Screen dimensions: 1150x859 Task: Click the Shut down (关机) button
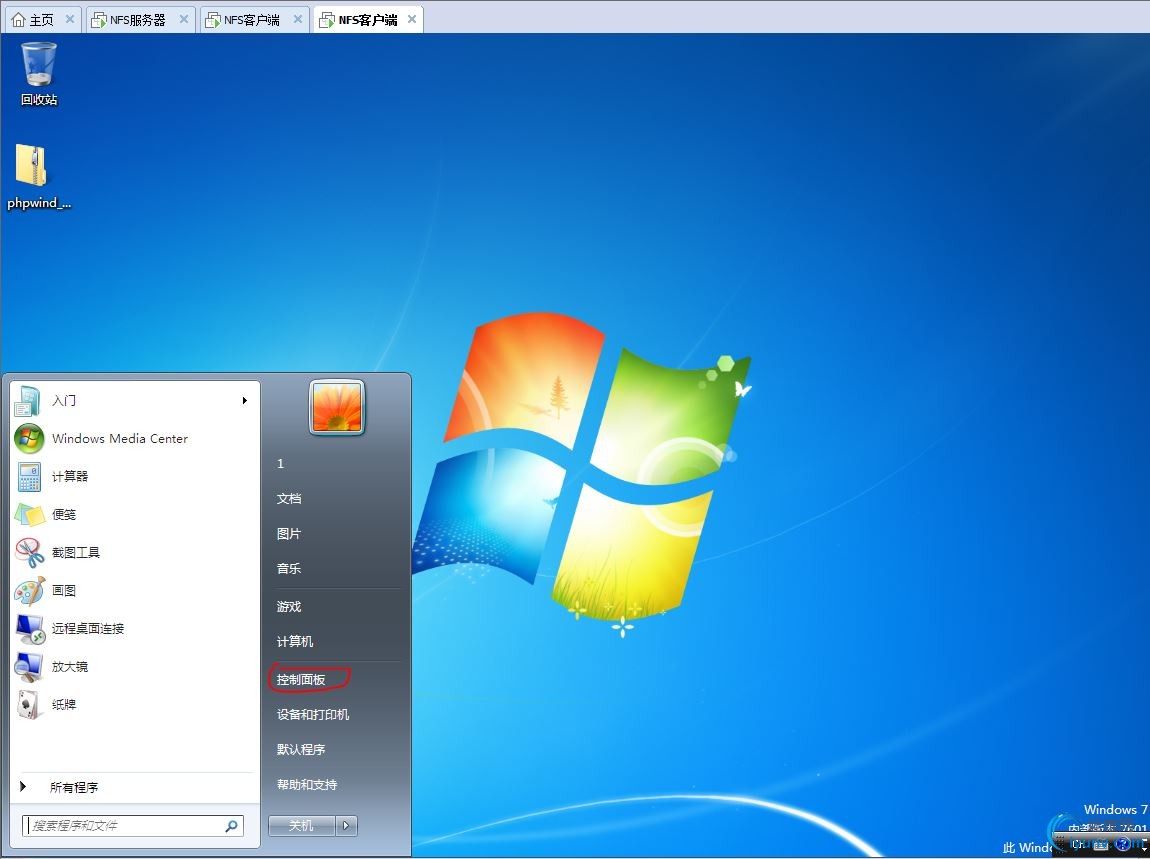pos(301,825)
